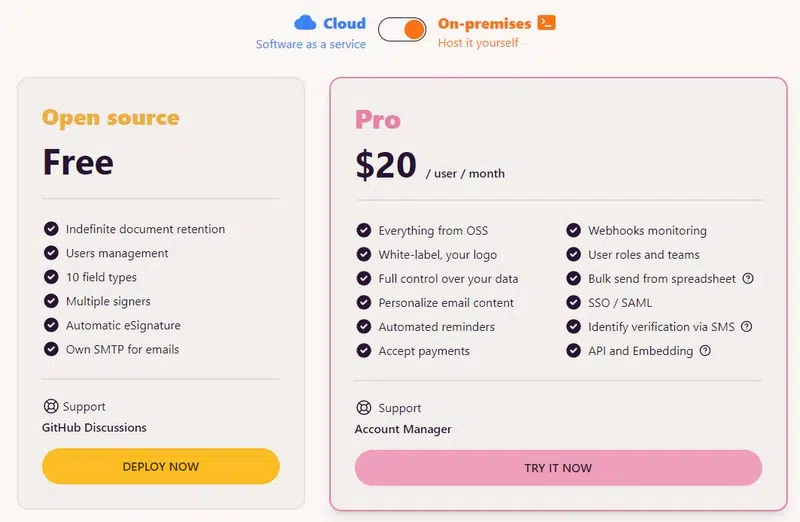Select the On-premises hosting option label
This screenshot has width=800, height=522.
[x=484, y=23]
